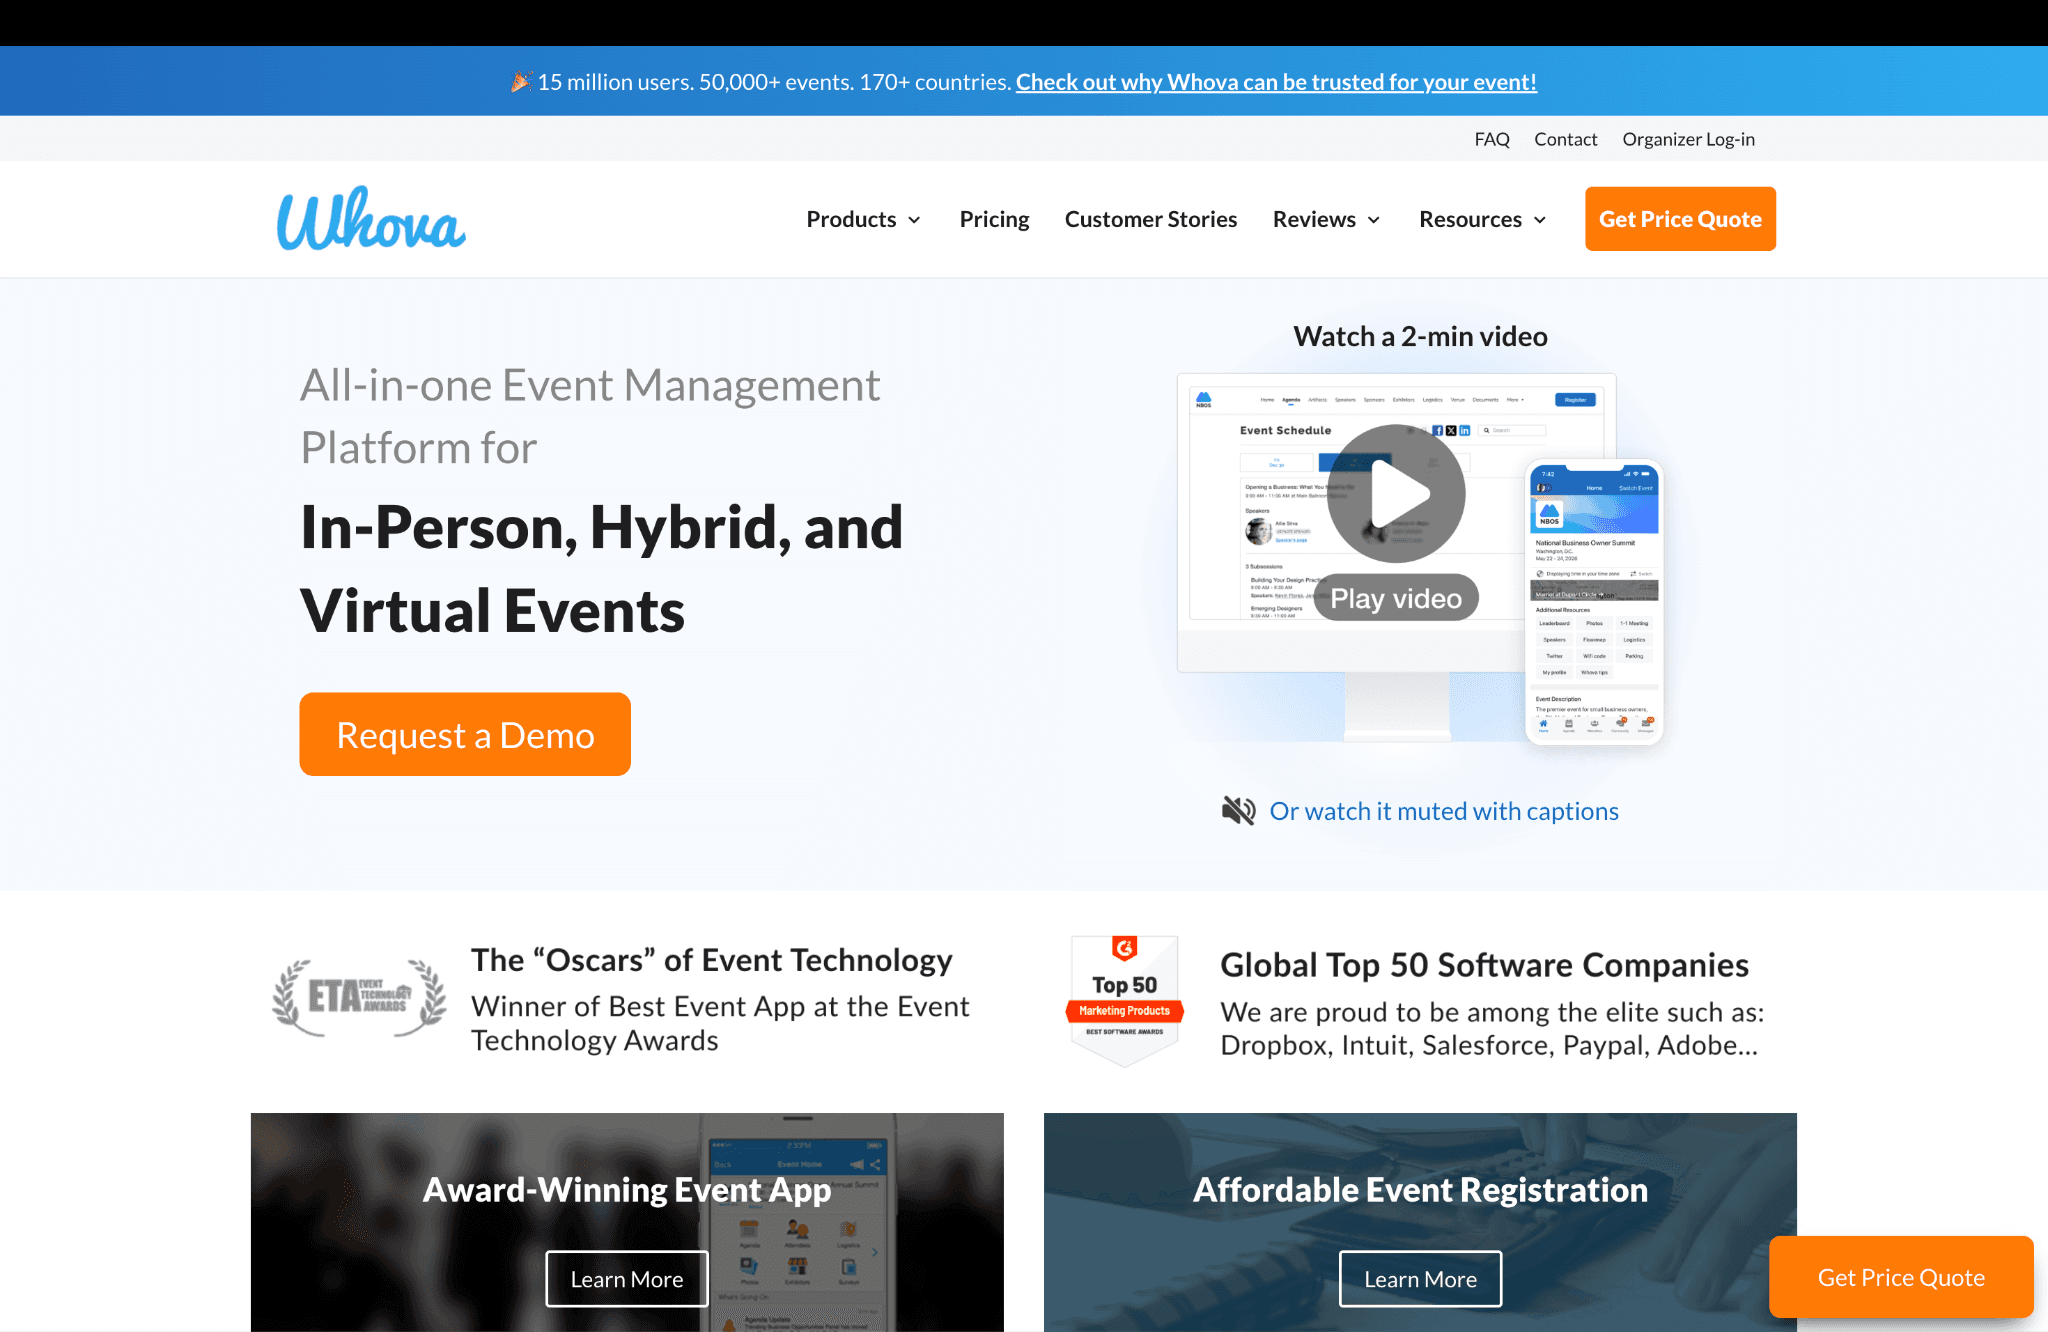
Task: Click the ETA Event Technology Awards badge
Action: point(360,997)
